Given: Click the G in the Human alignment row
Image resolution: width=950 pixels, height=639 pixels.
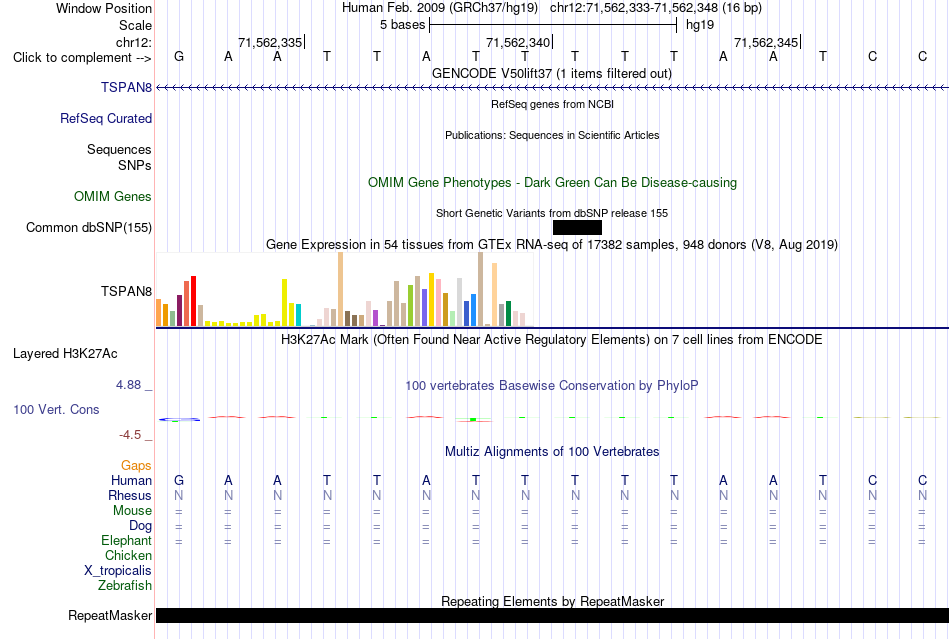Looking at the screenshot, I should [x=179, y=480].
